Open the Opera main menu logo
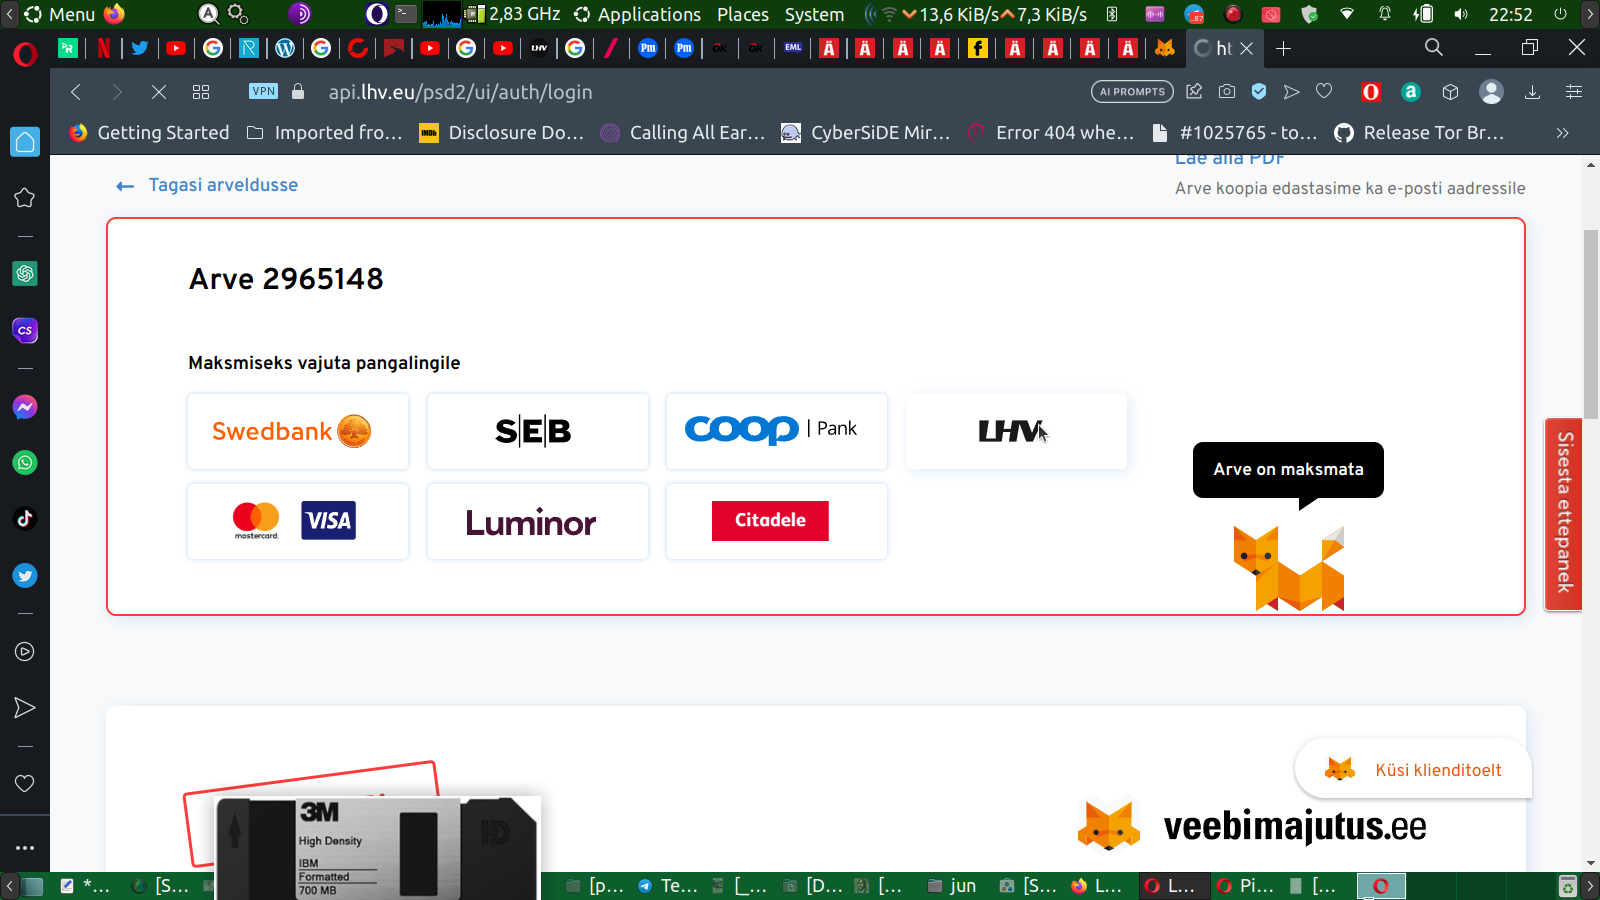The width and height of the screenshot is (1600, 900). (x=25, y=54)
